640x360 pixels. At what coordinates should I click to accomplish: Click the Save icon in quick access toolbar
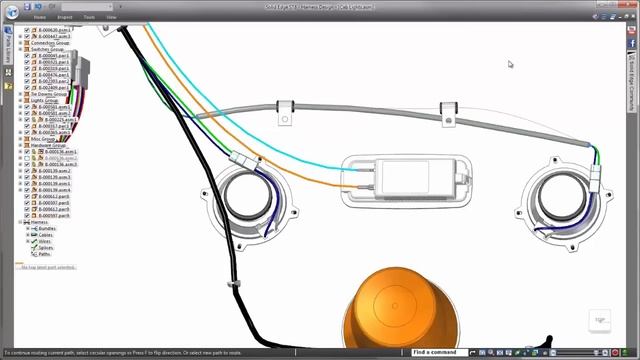[27, 7]
